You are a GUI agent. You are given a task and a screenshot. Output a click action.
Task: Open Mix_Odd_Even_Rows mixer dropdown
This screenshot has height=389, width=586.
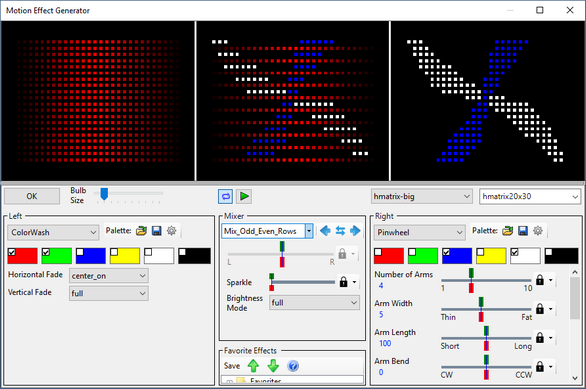pos(267,231)
